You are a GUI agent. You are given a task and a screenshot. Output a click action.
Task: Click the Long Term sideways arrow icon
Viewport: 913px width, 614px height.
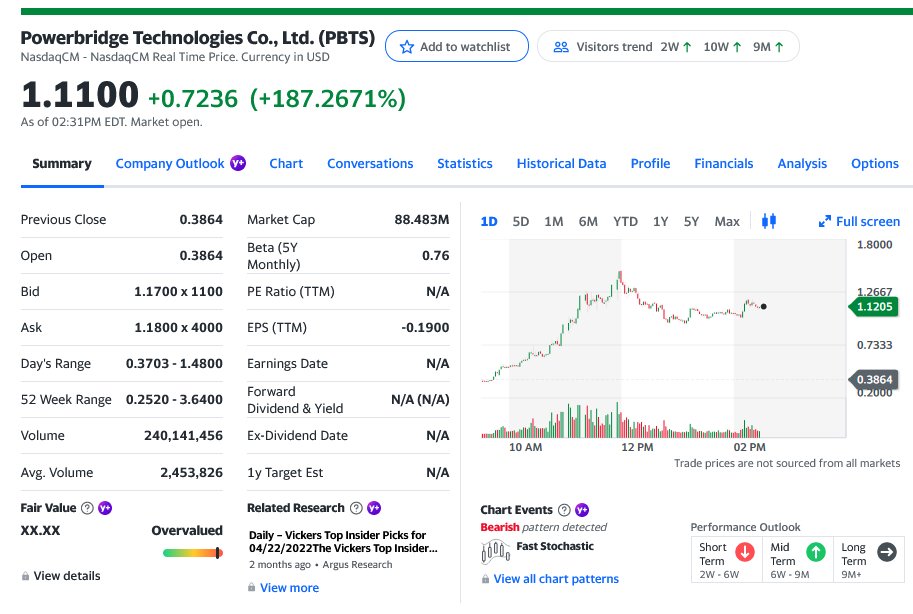pyautogui.click(x=887, y=552)
